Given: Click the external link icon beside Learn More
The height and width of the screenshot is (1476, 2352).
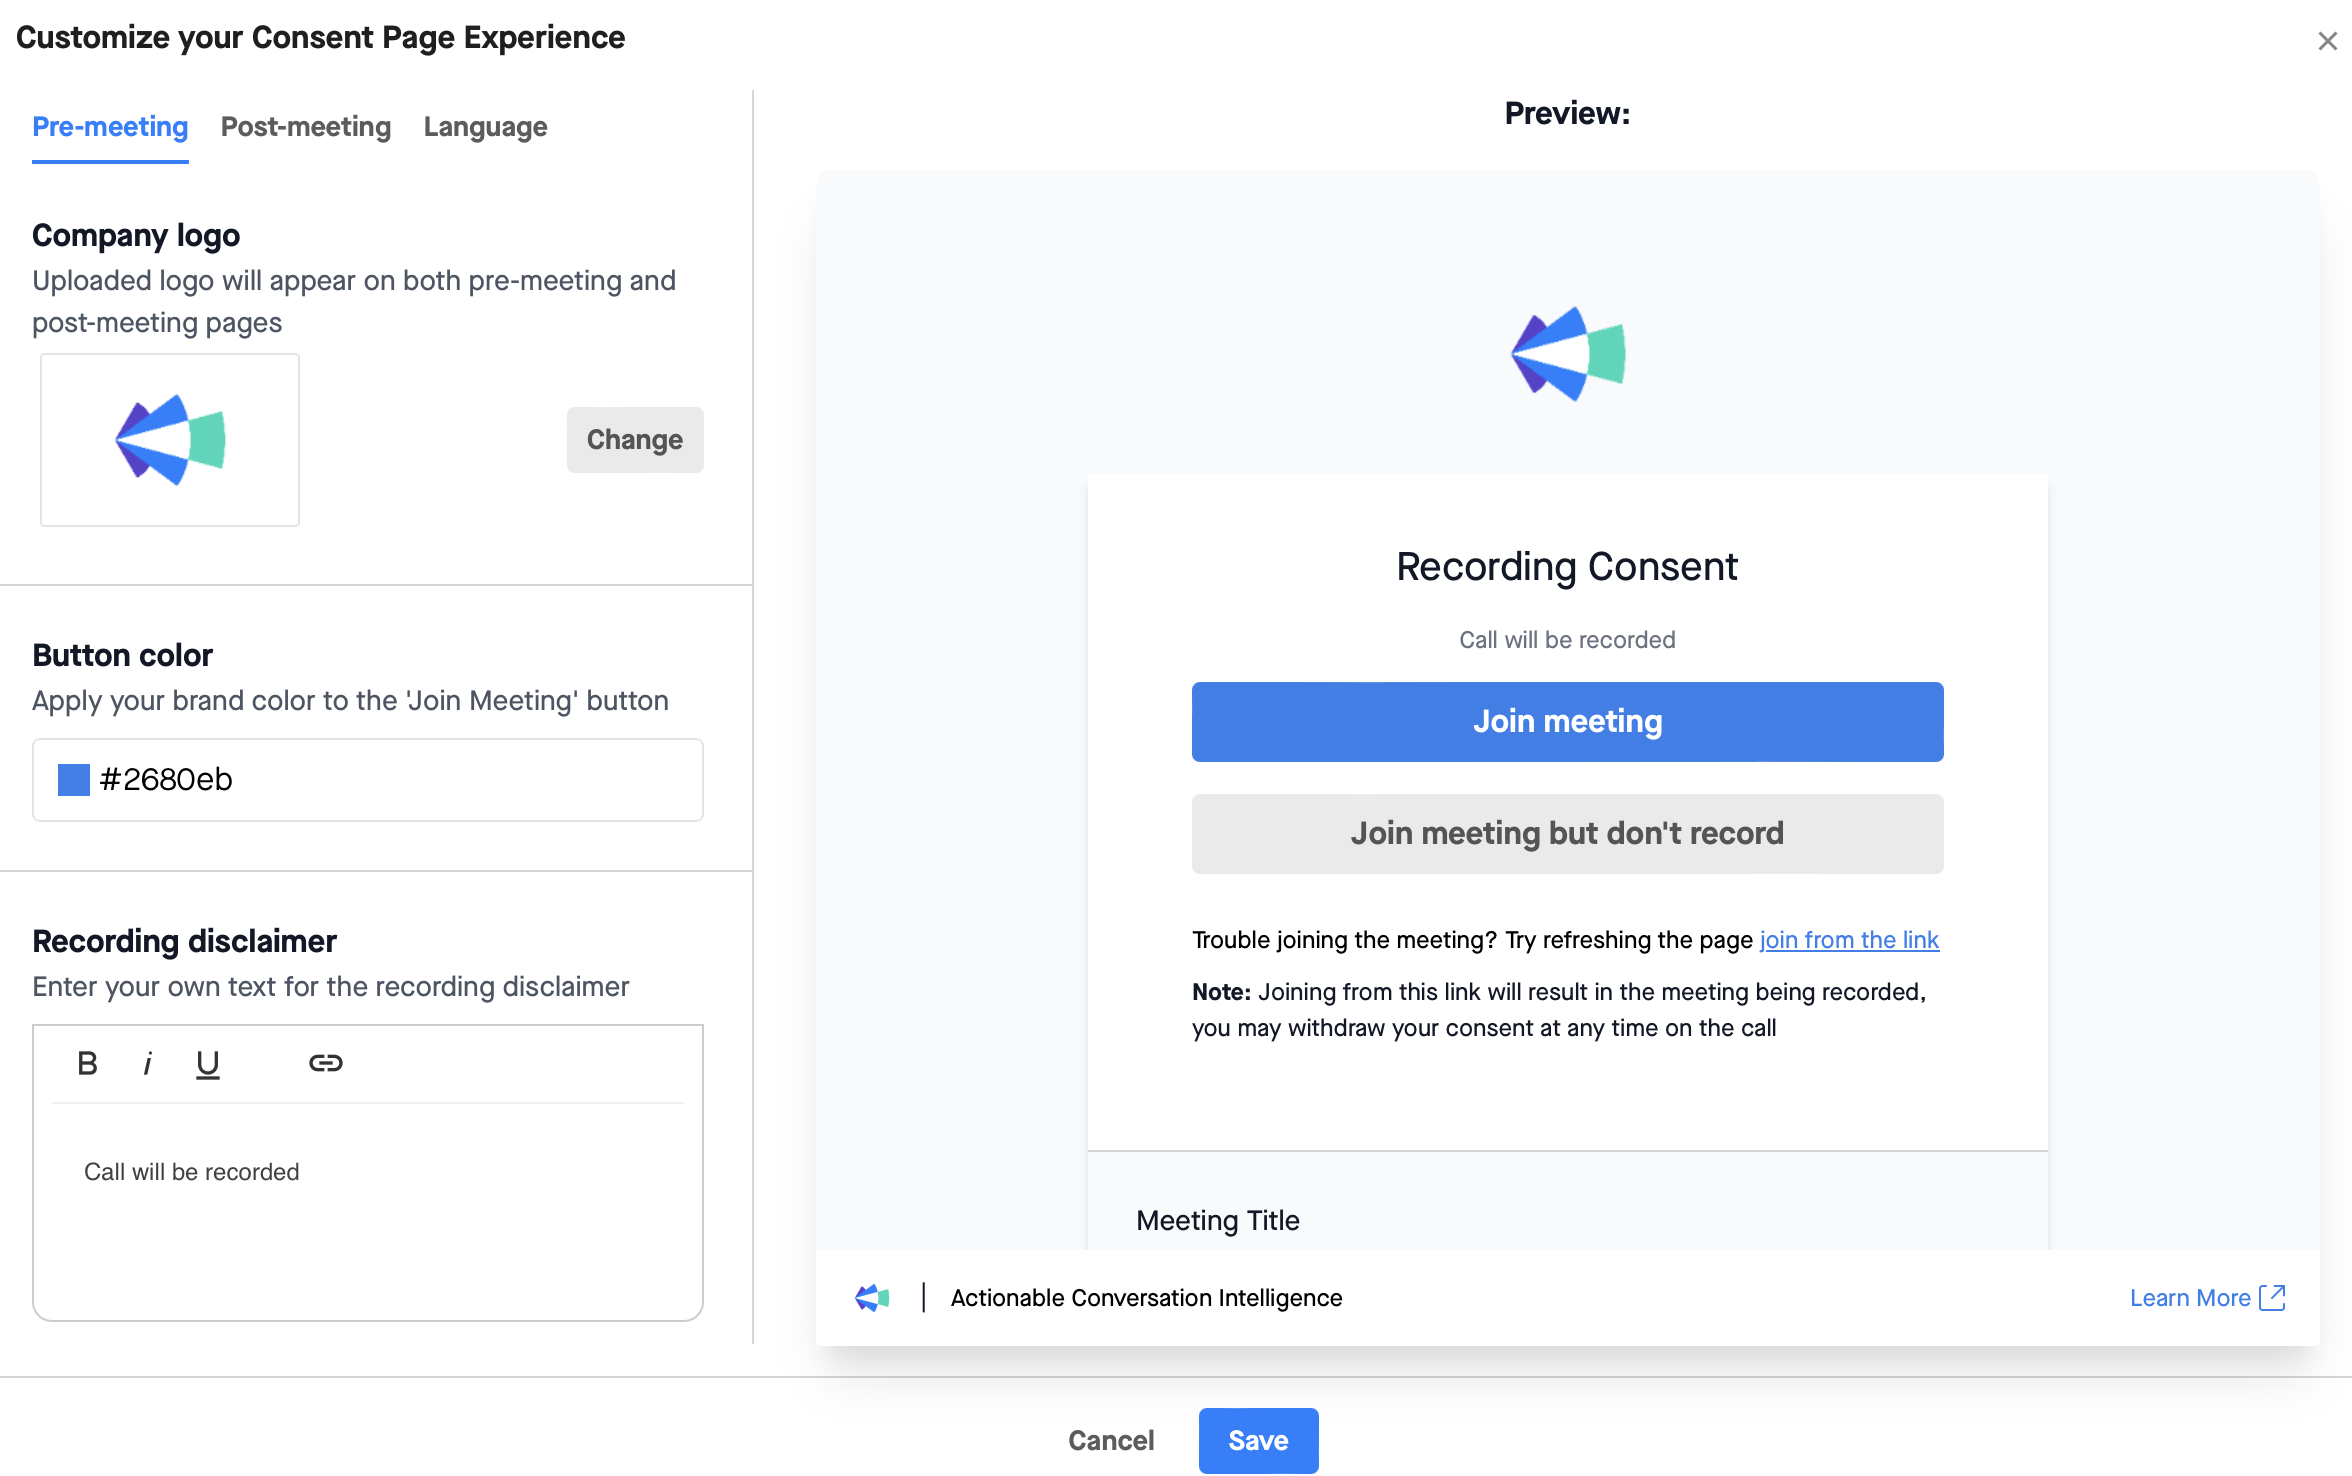Looking at the screenshot, I should pyautogui.click(x=2273, y=1297).
